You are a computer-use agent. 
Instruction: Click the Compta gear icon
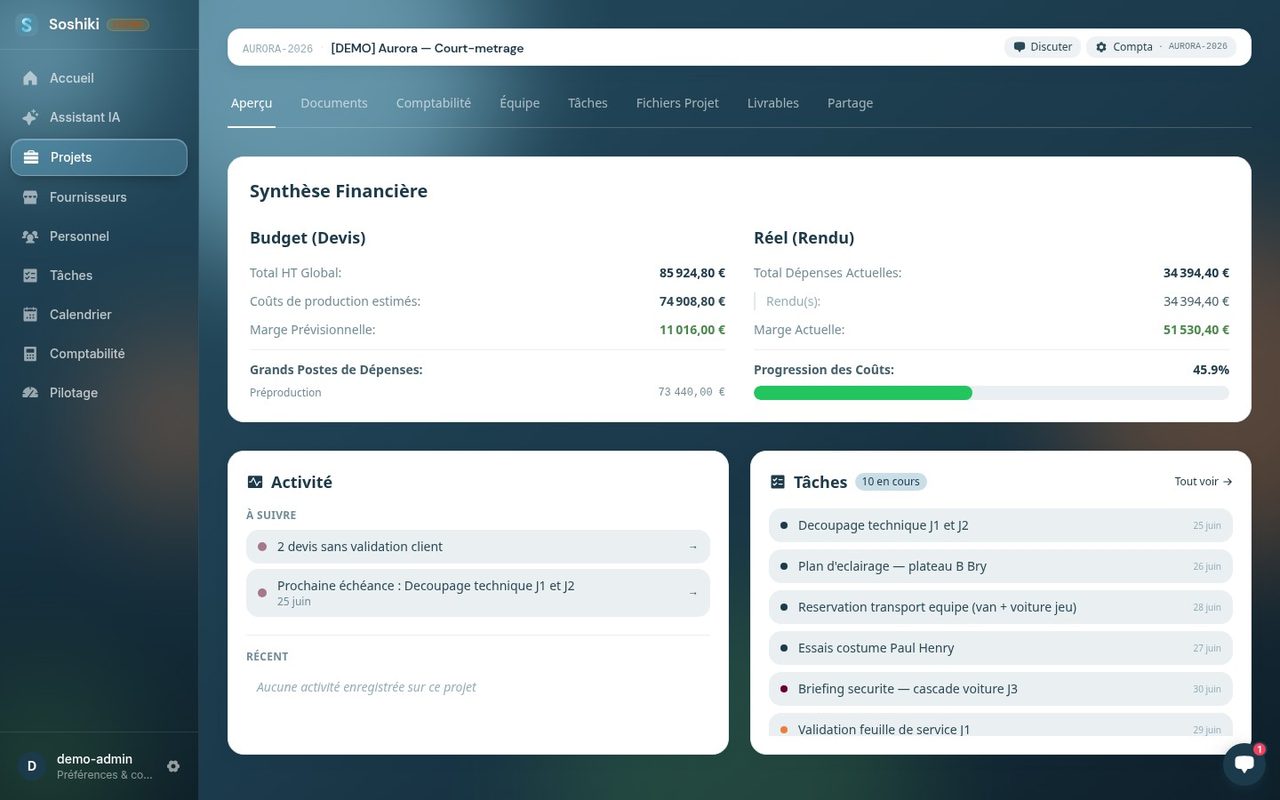(1101, 47)
